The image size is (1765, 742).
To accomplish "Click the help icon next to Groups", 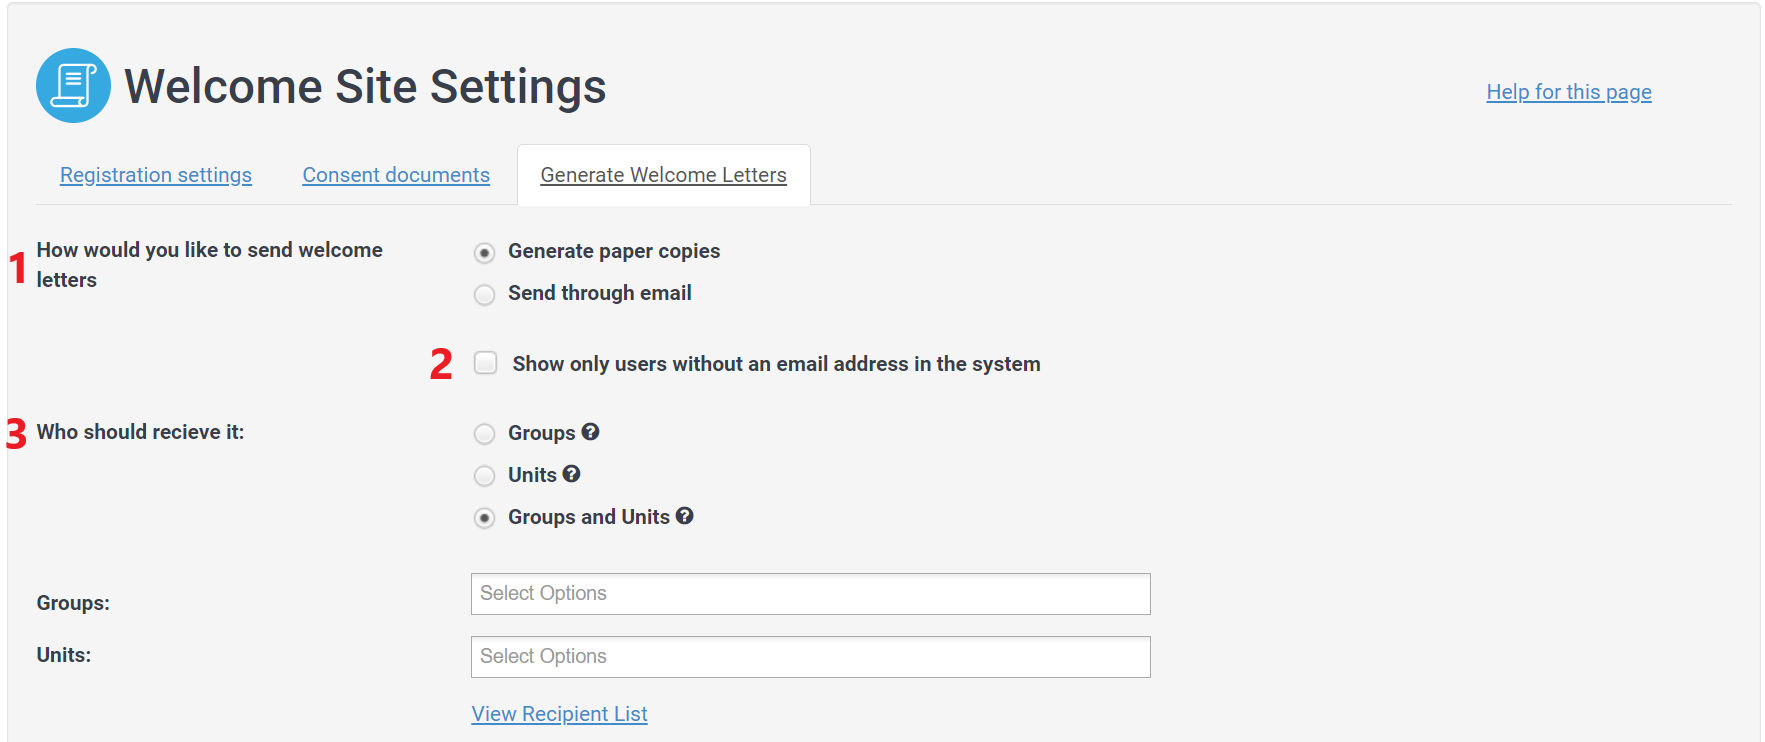I will click(590, 432).
